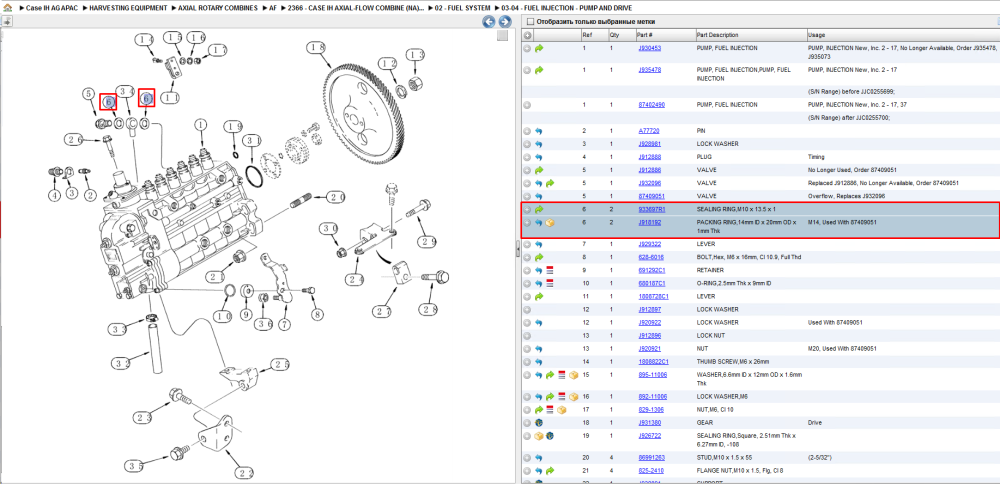
Task: Click blue arrow in 86991263 STUD row
Action: (539, 458)
